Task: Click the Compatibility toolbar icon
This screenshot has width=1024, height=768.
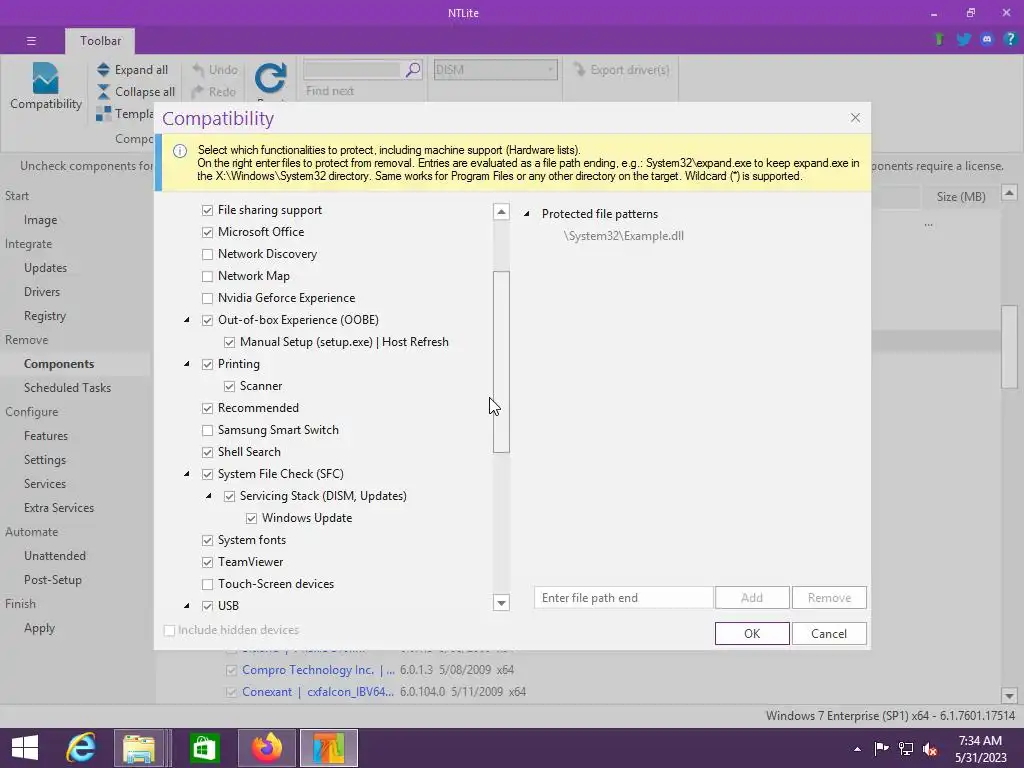Action: (45, 78)
